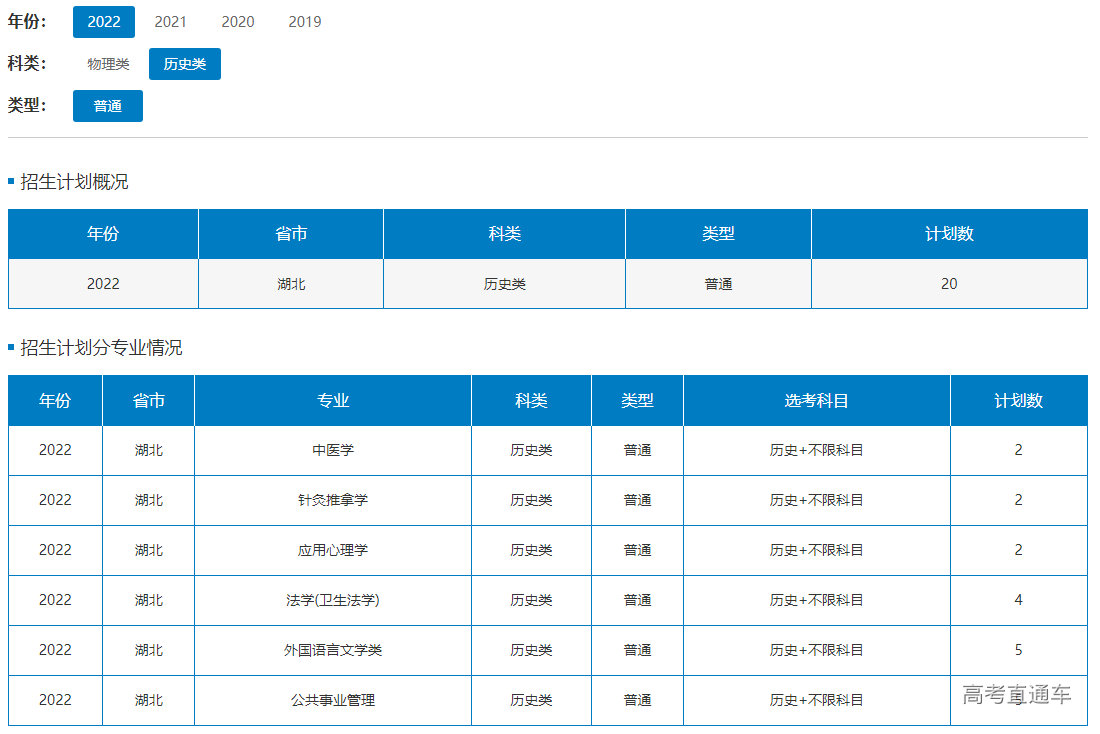
Task: Click the plan count 20 in overview table
Action: coord(948,284)
